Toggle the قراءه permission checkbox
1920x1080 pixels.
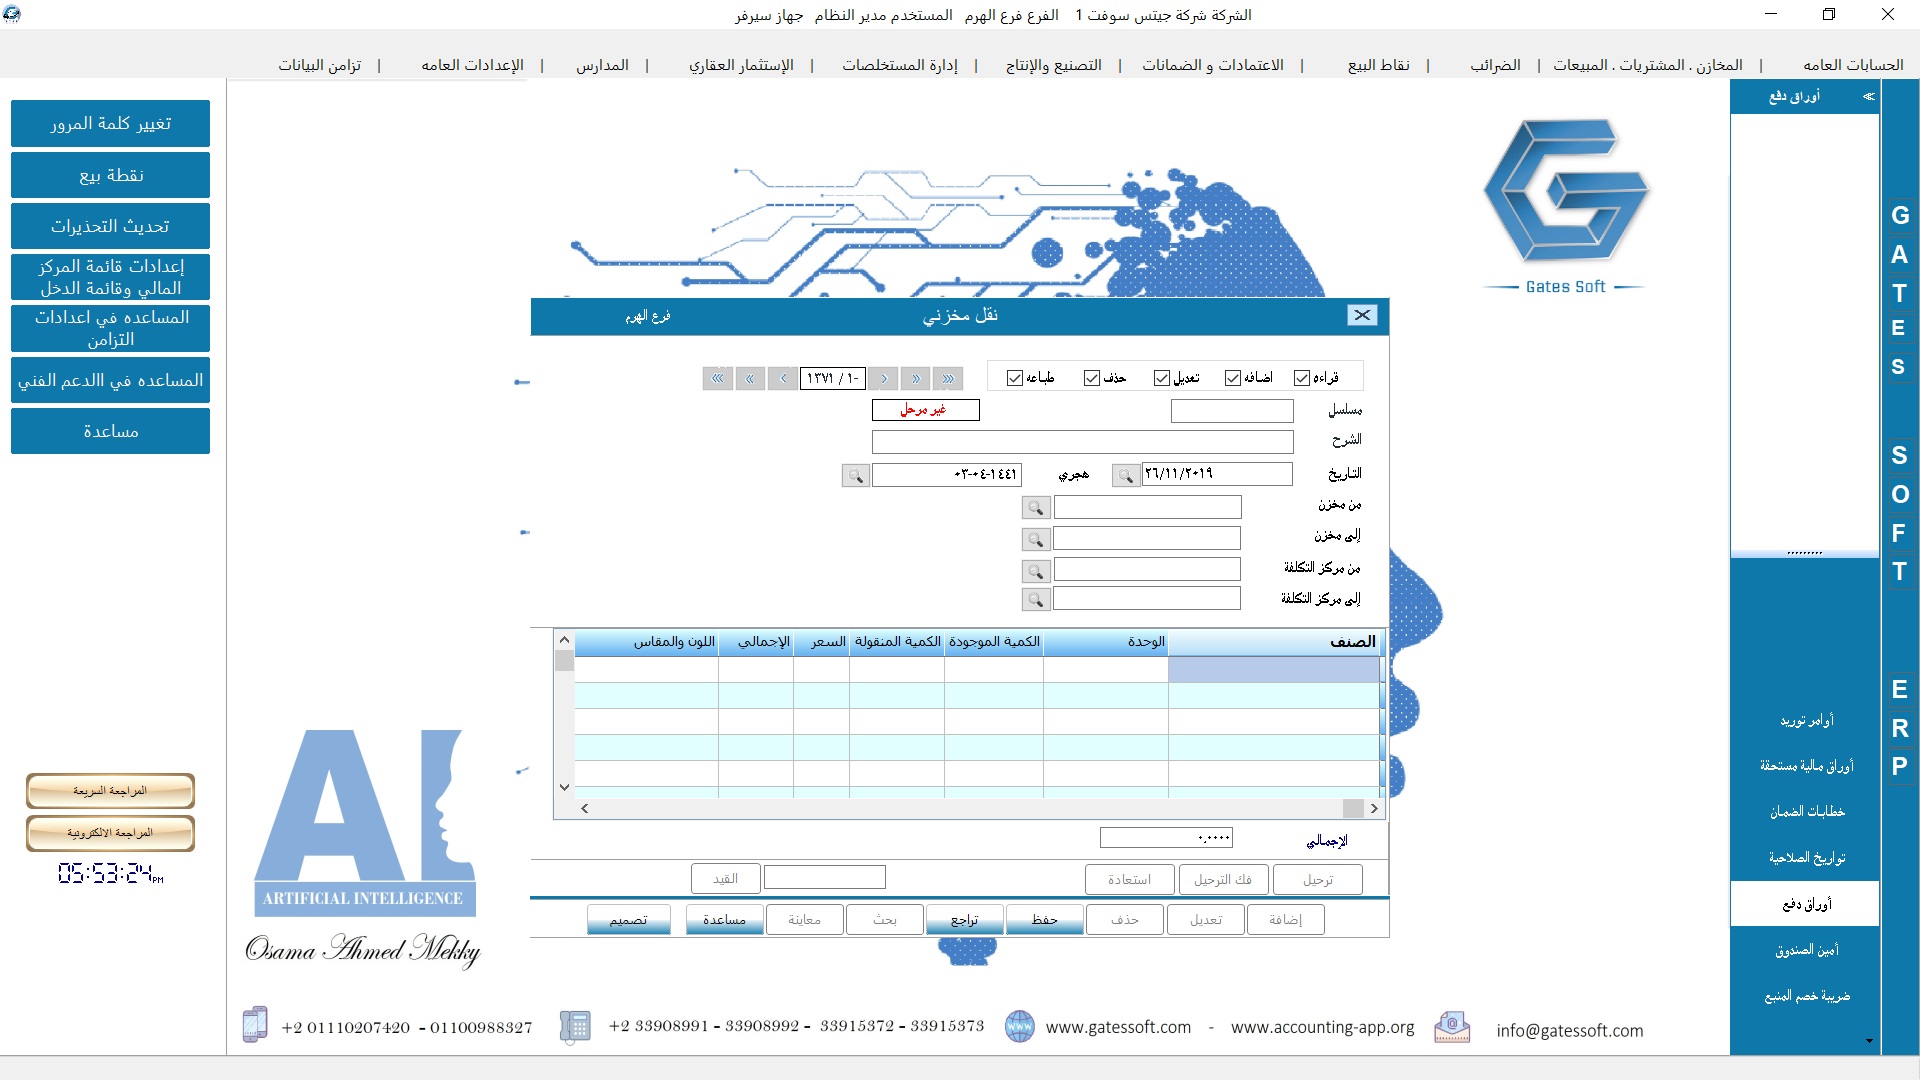tap(1302, 378)
